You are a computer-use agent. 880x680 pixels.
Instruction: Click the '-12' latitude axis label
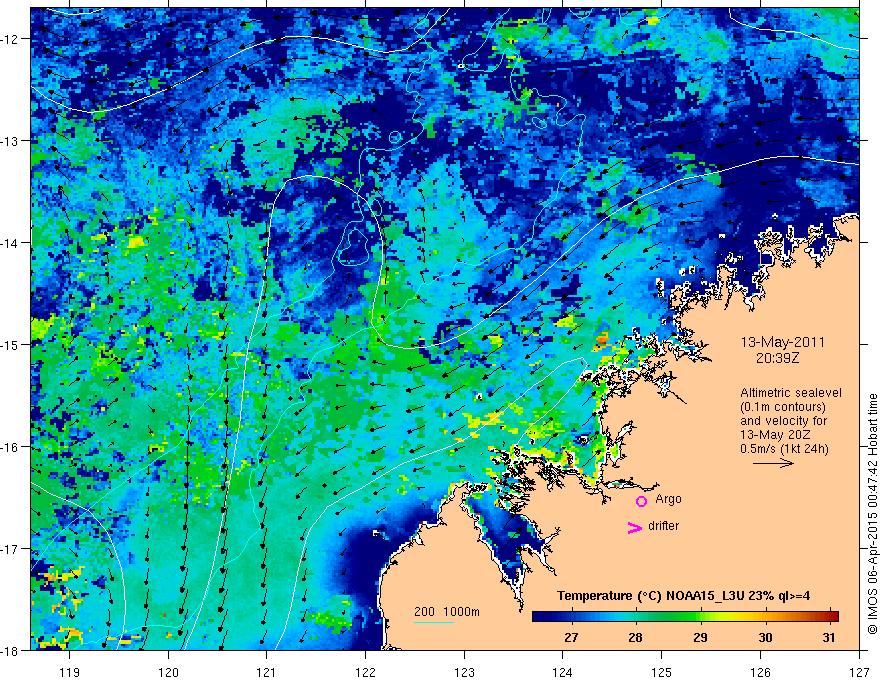[x=11, y=39]
